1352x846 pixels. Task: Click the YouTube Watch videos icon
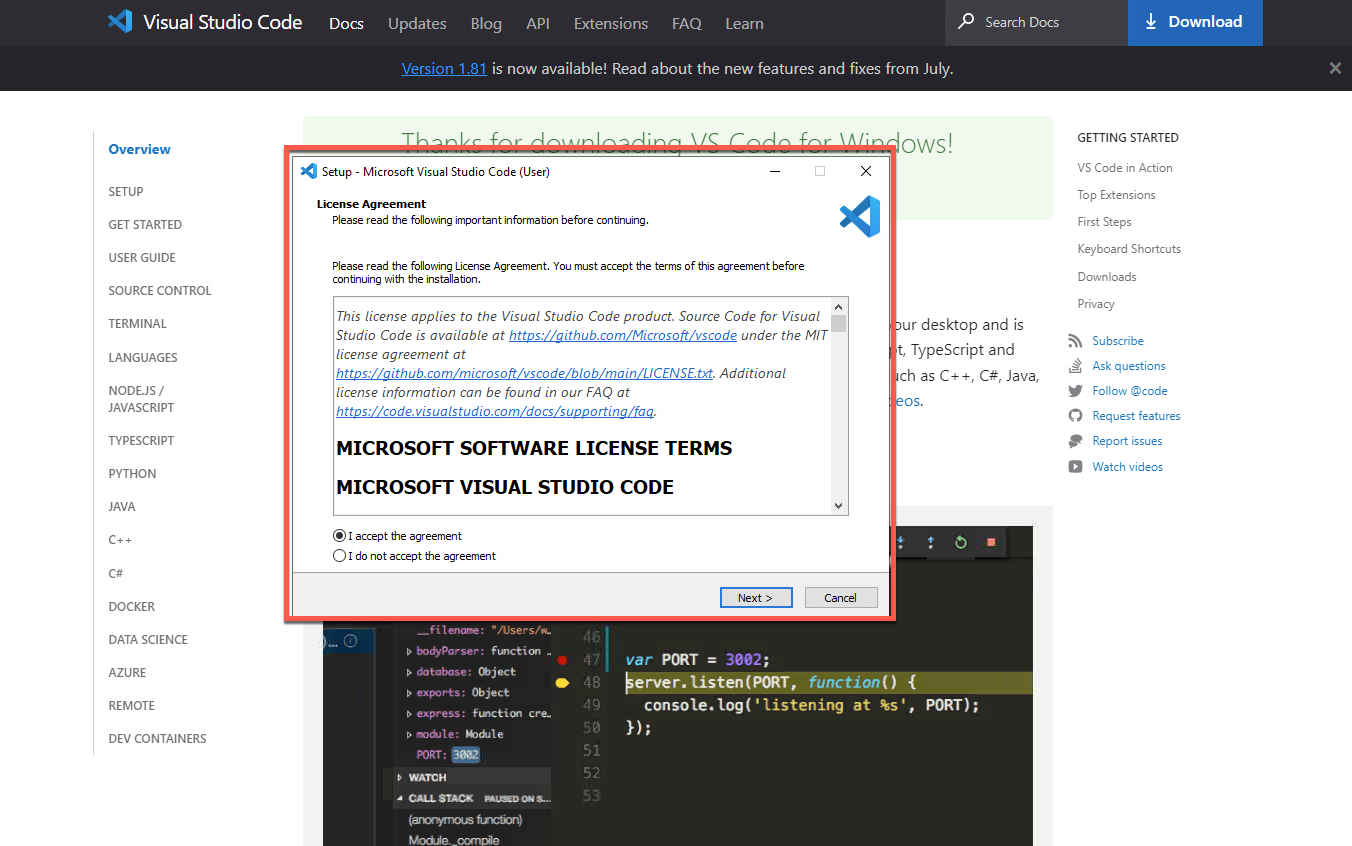1075,467
